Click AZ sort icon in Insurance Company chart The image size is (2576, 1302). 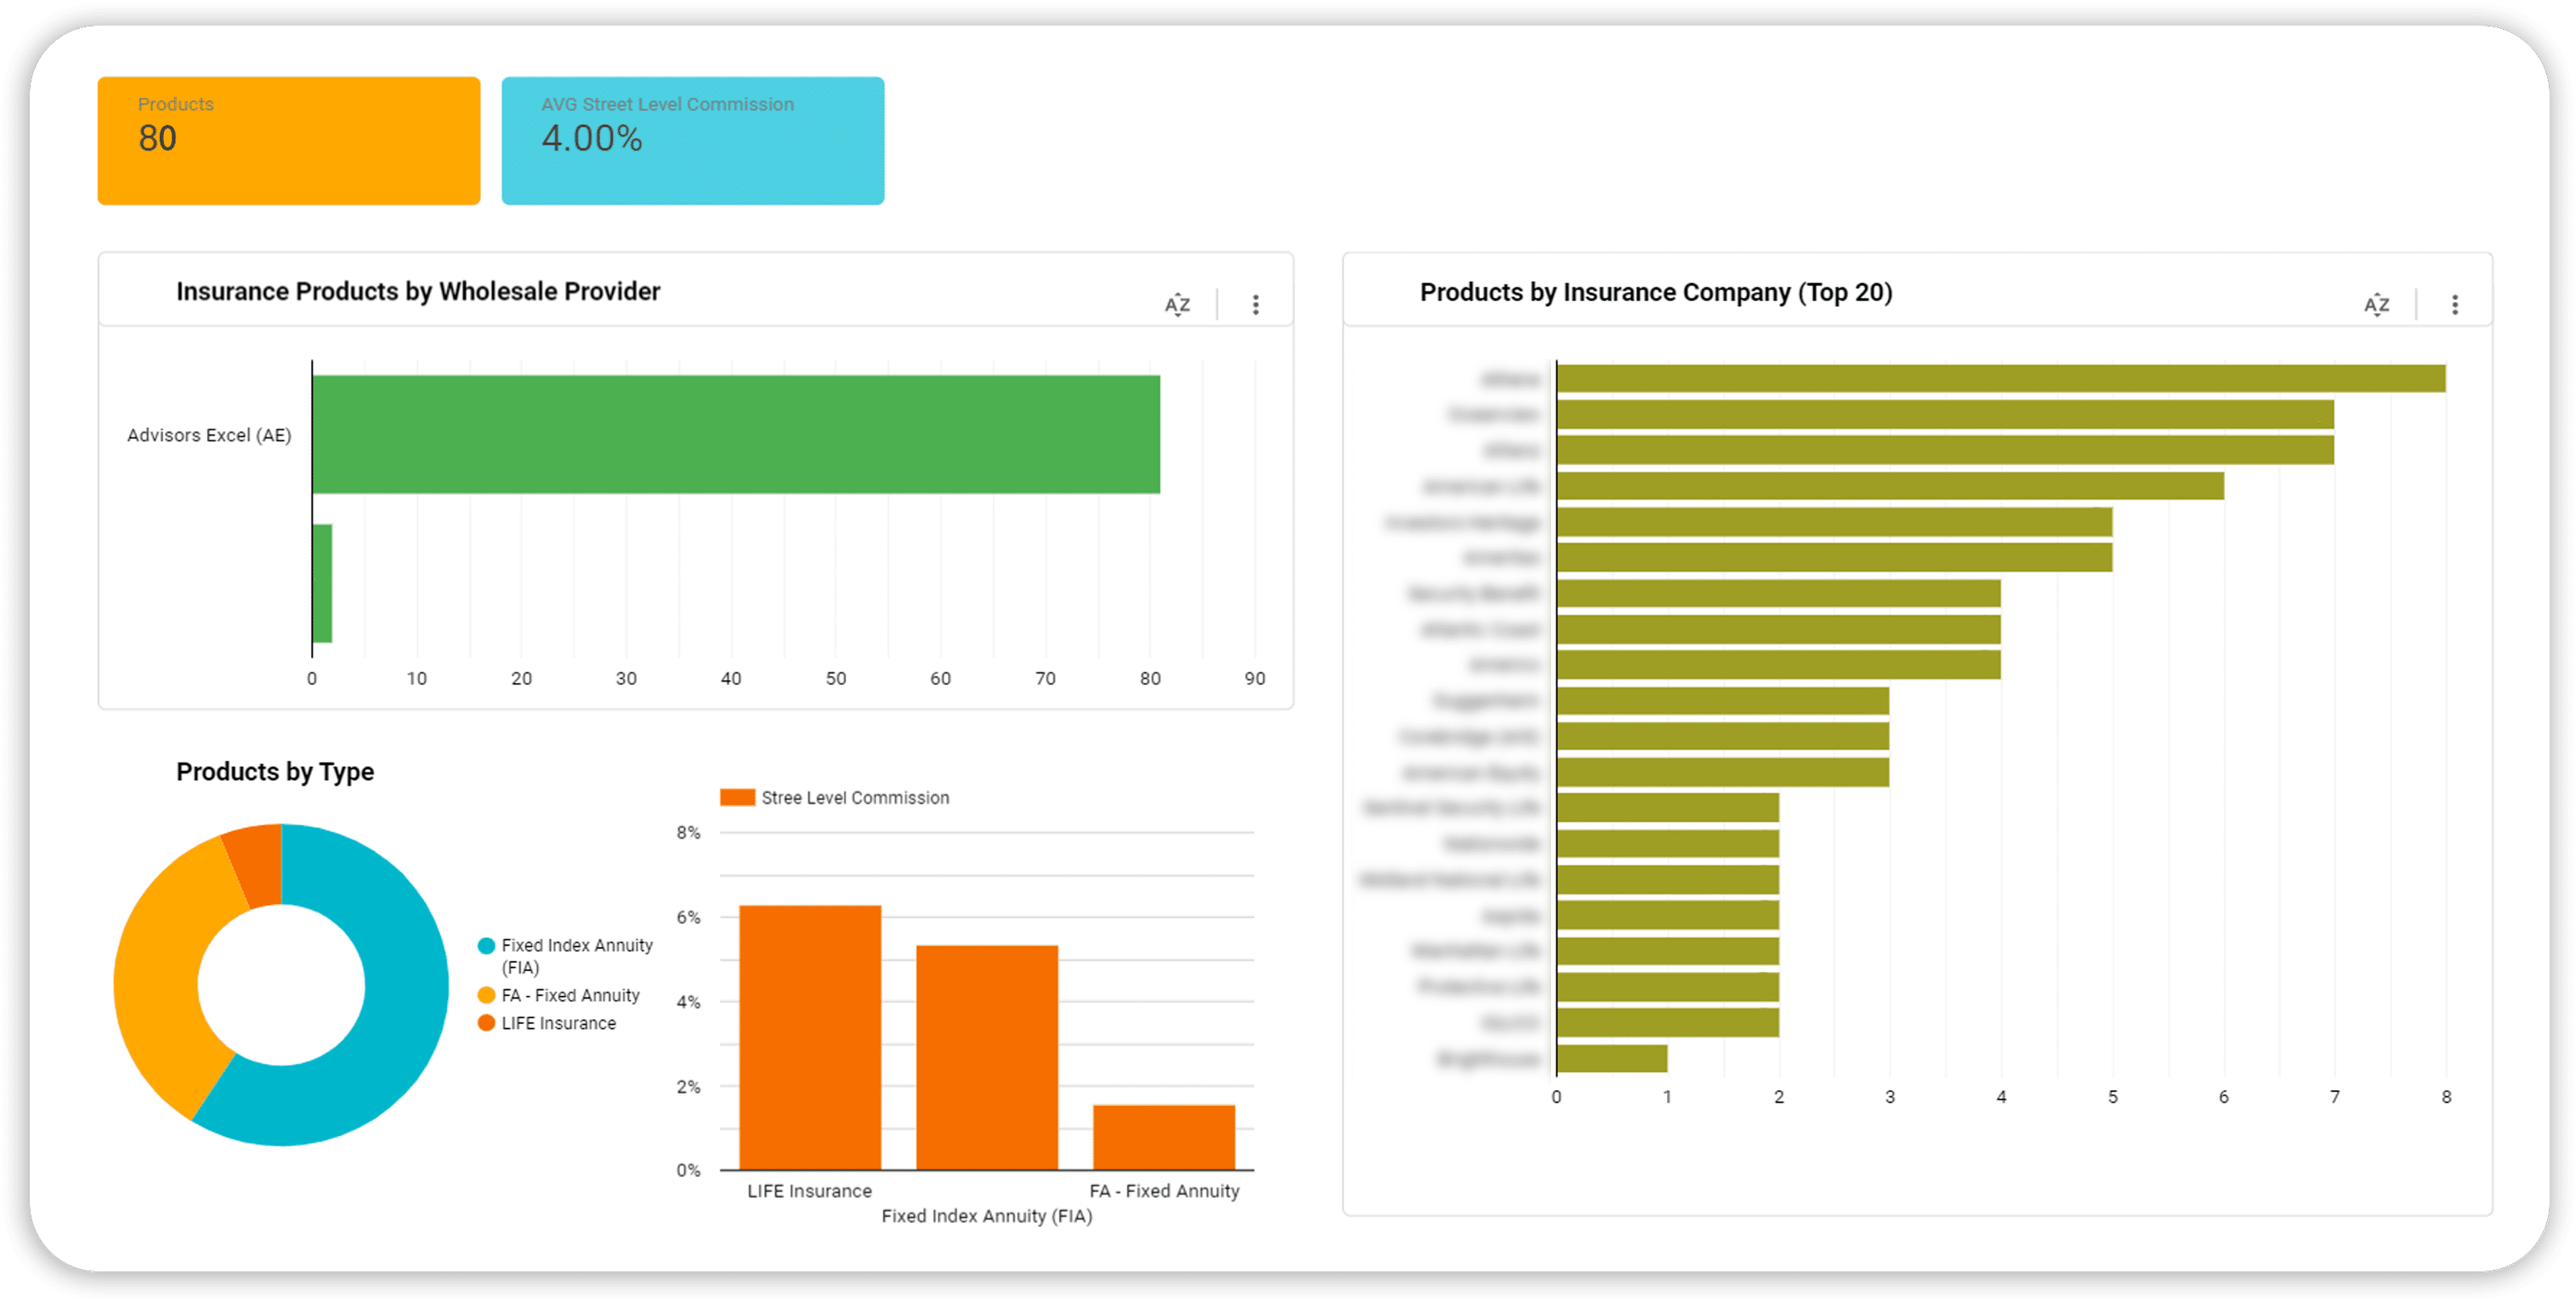coord(2376,304)
